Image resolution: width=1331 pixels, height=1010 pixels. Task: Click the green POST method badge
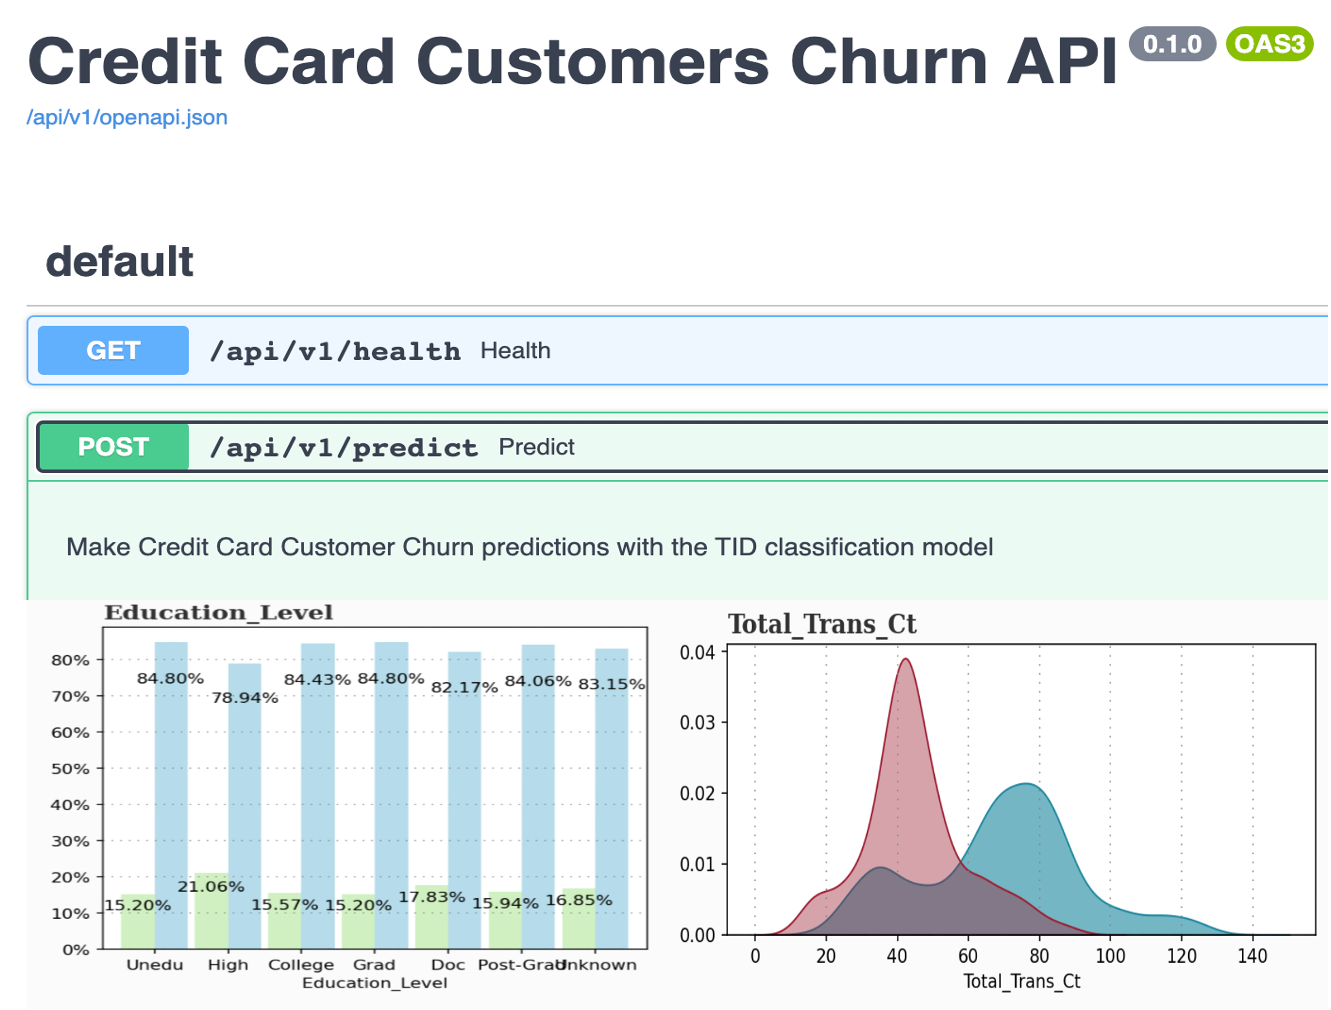pos(113,447)
